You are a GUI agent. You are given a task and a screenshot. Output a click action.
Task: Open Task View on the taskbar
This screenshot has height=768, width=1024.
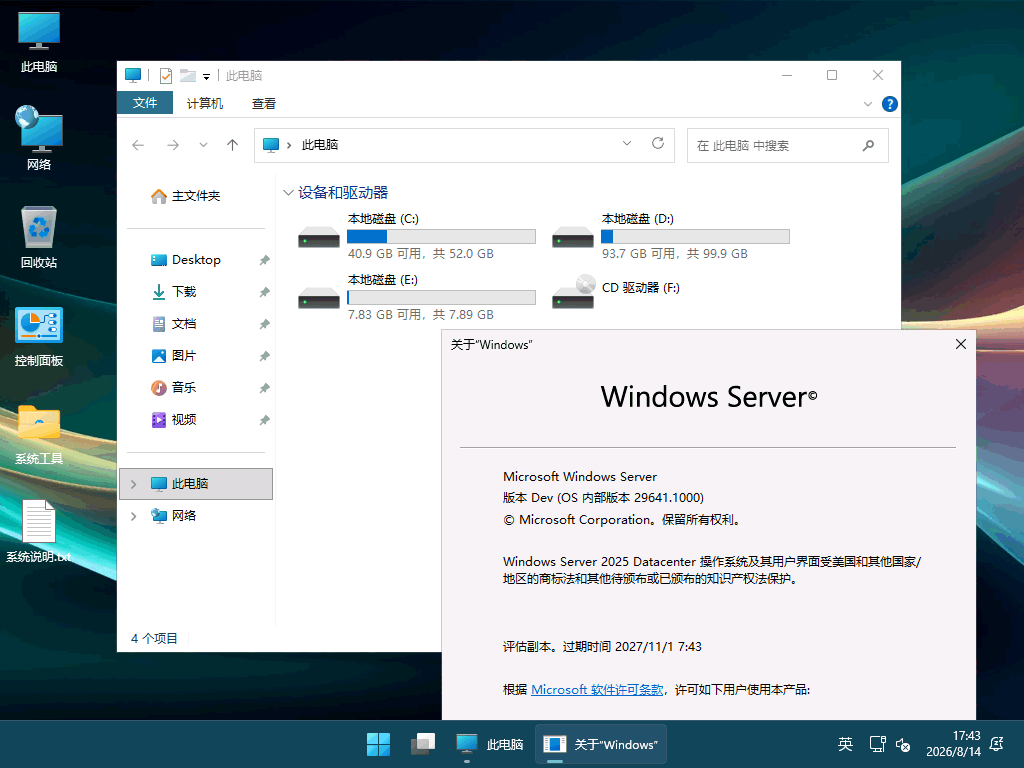pyautogui.click(x=423, y=744)
